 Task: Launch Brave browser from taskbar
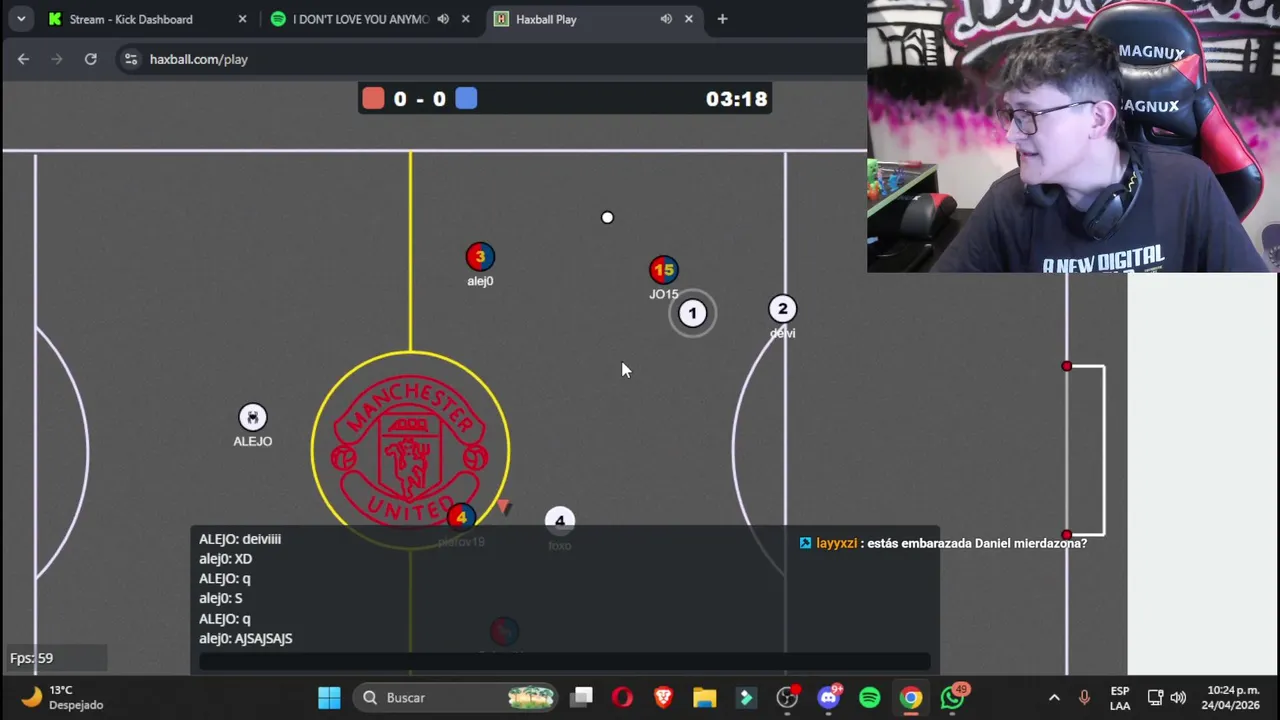point(663,697)
